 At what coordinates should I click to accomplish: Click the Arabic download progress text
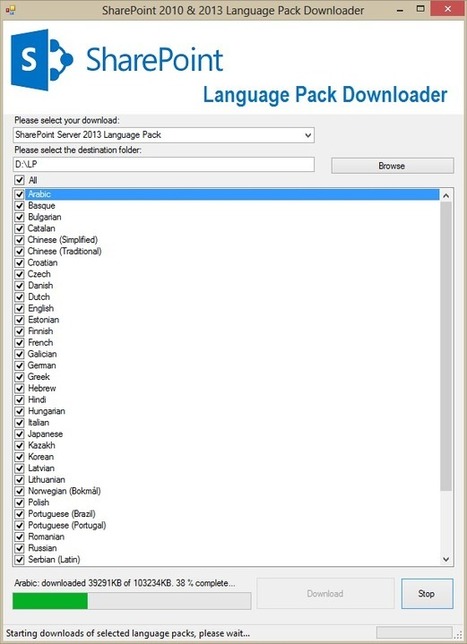(x=125, y=583)
